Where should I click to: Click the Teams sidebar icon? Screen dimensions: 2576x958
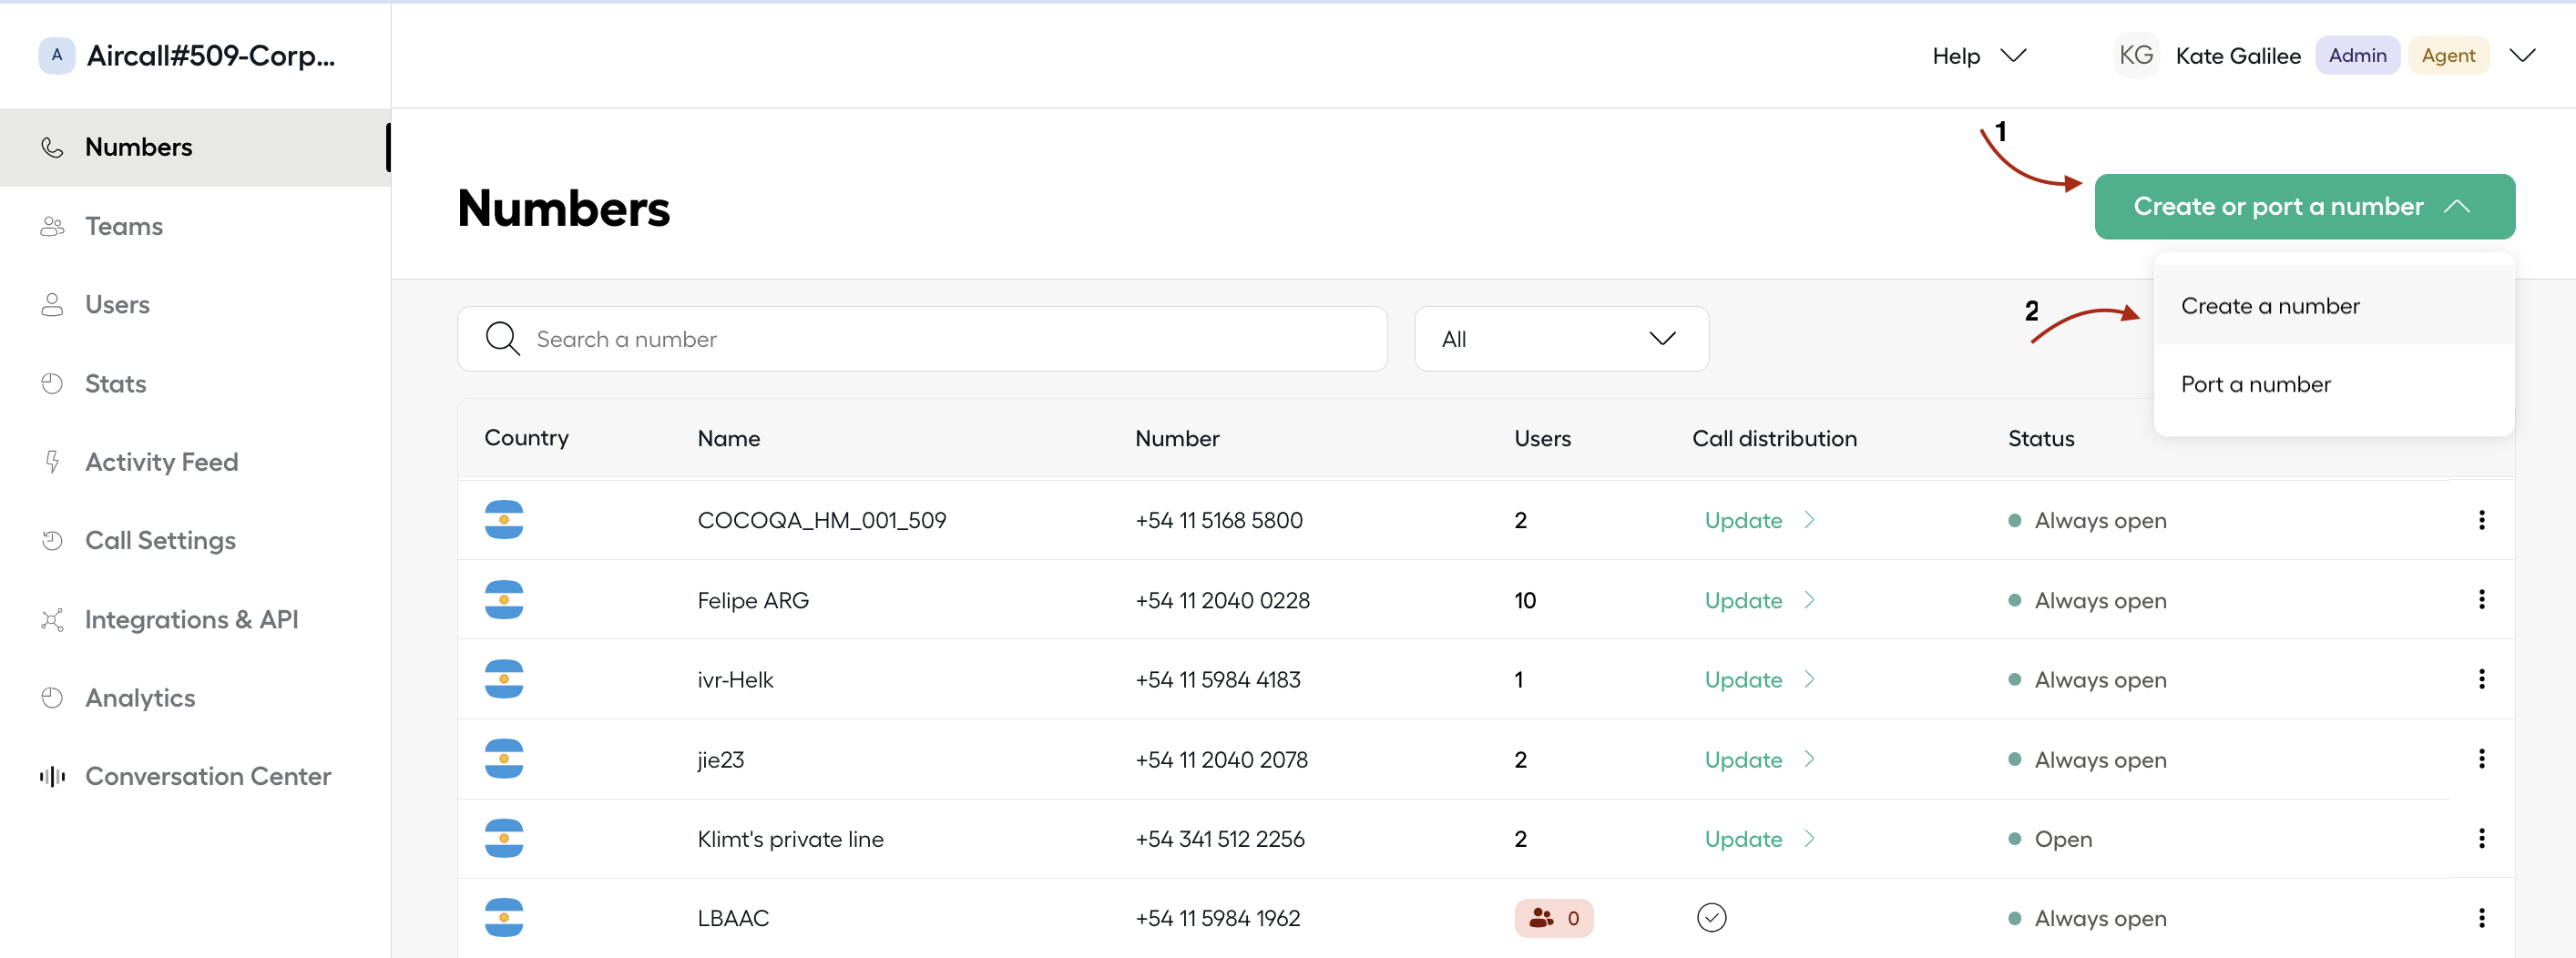pos(52,226)
